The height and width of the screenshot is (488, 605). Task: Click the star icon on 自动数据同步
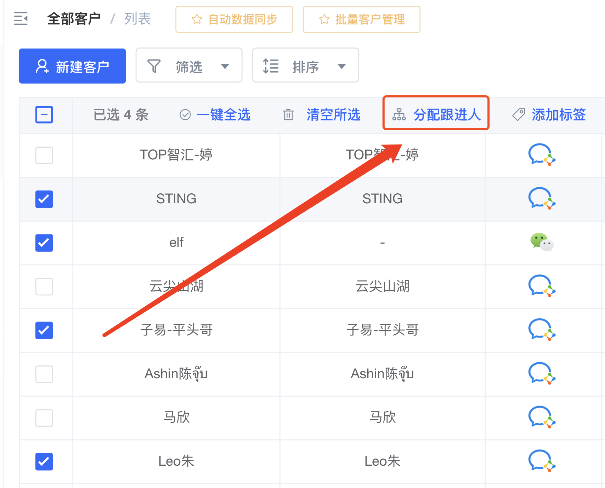[x=197, y=19]
